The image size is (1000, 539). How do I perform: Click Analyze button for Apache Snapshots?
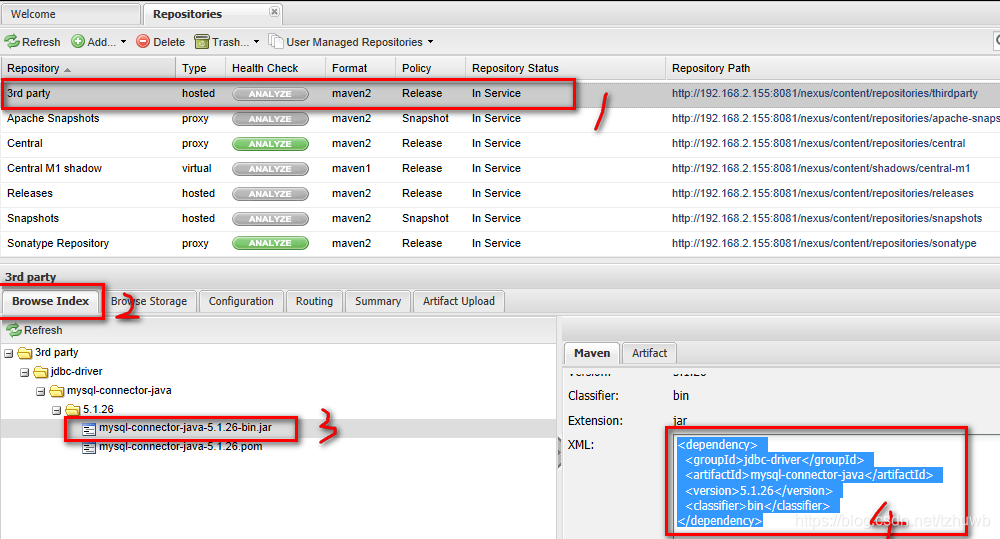270,119
